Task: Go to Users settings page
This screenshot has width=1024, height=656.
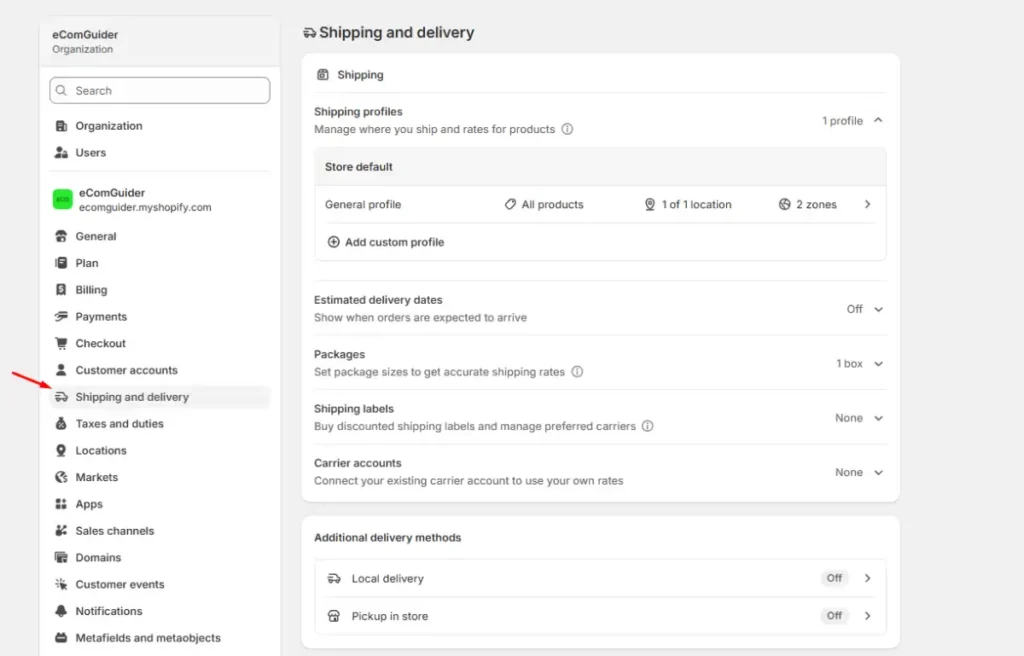Action: [x=159, y=152]
